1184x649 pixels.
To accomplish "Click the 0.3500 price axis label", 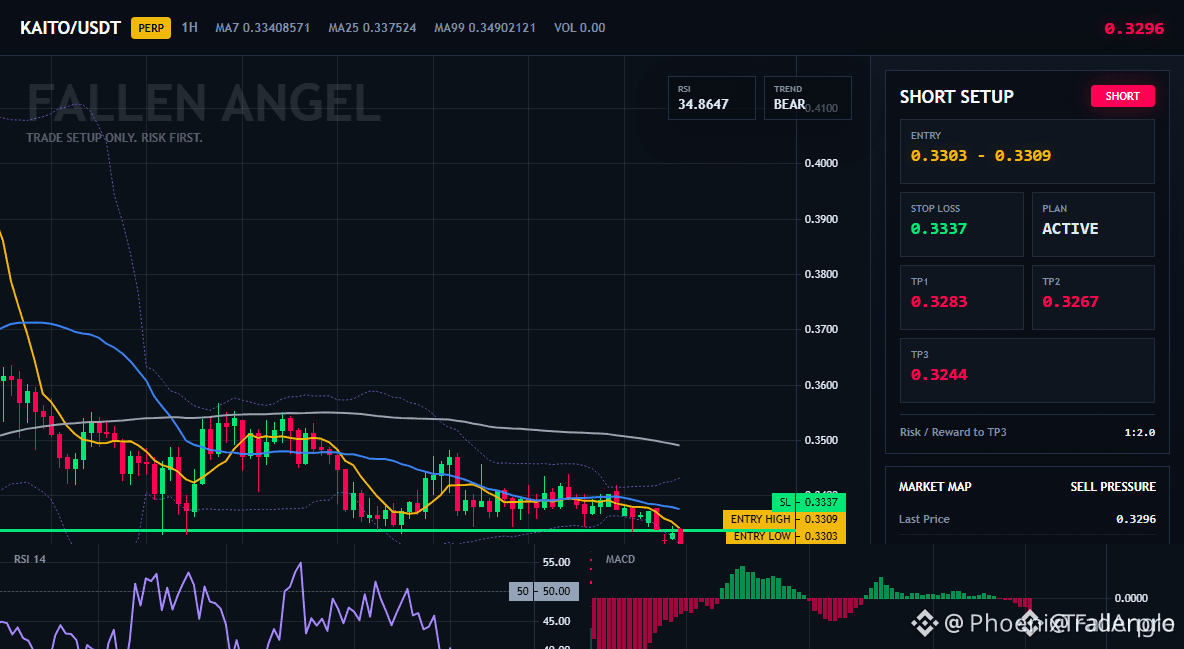I will coord(822,440).
